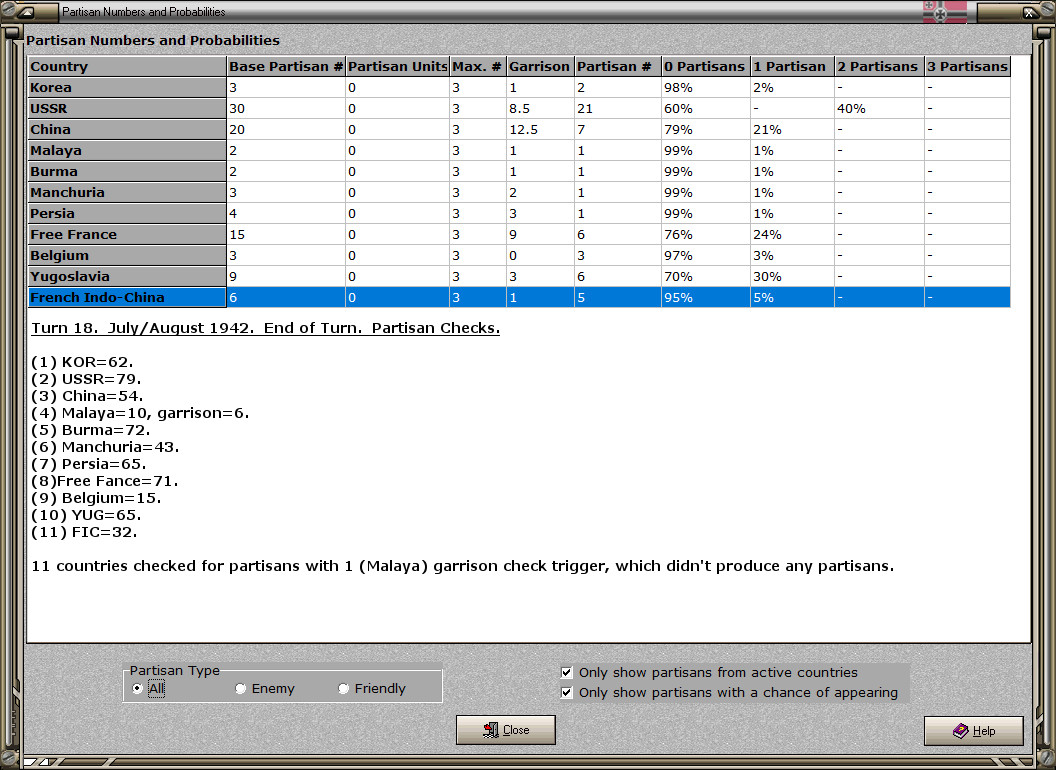Click the Close button
This screenshot has height=770, width=1056.
(x=506, y=730)
